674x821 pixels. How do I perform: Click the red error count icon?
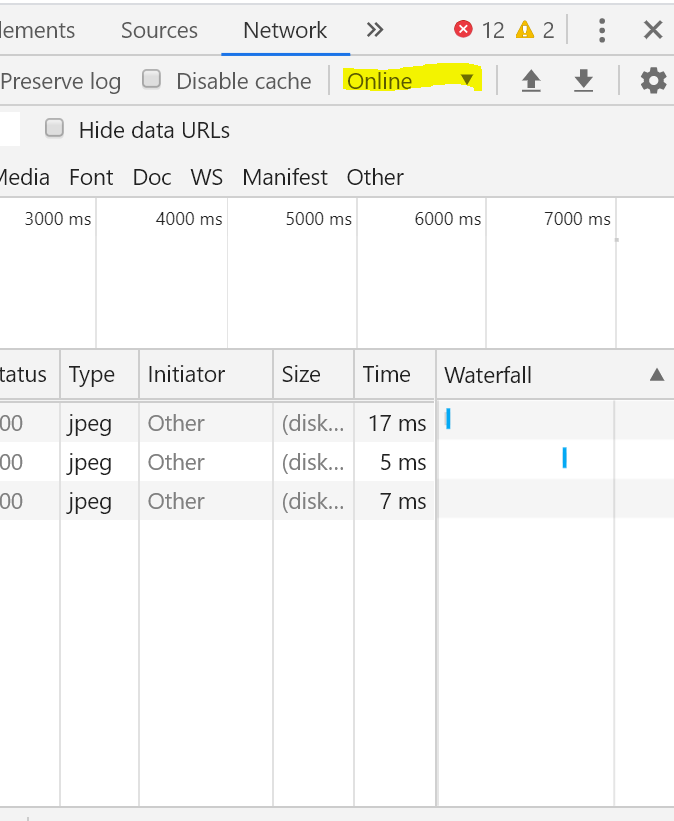click(x=463, y=29)
